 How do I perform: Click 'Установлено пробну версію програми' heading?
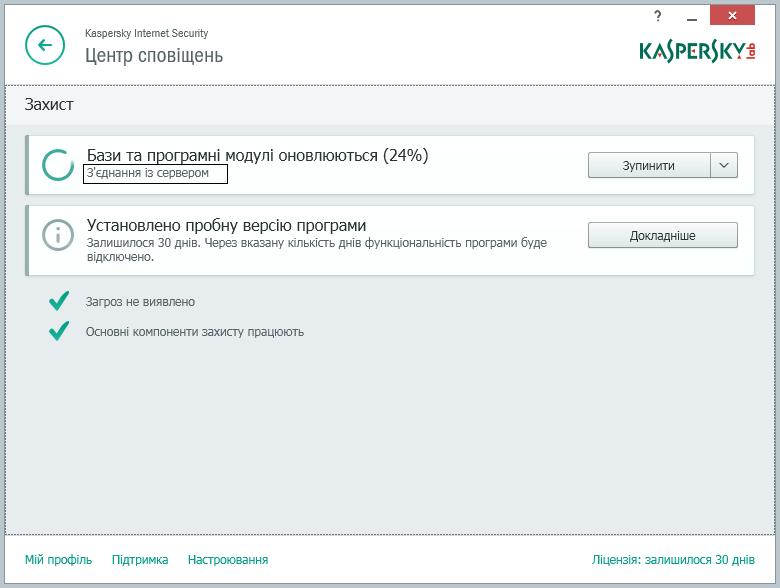(226, 225)
